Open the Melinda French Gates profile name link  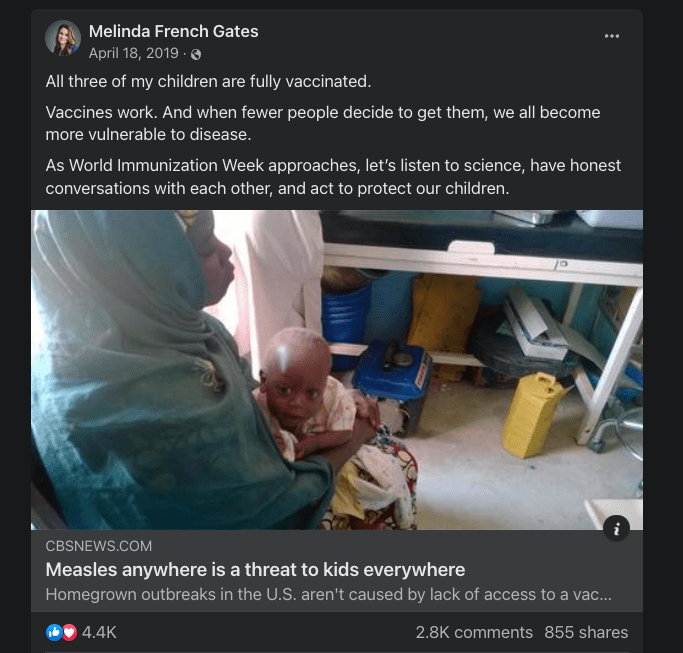tap(173, 31)
